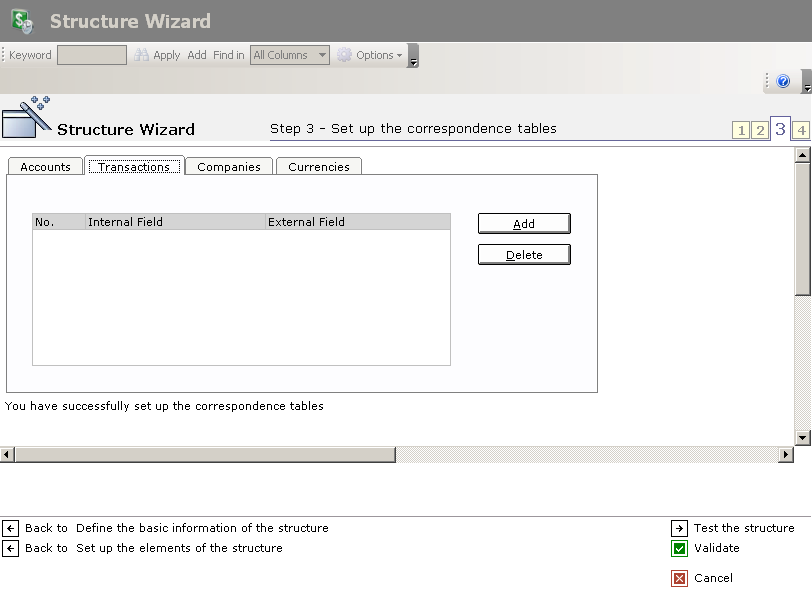The width and height of the screenshot is (812, 601).
Task: Click into the Keyword input field
Action: click(92, 55)
